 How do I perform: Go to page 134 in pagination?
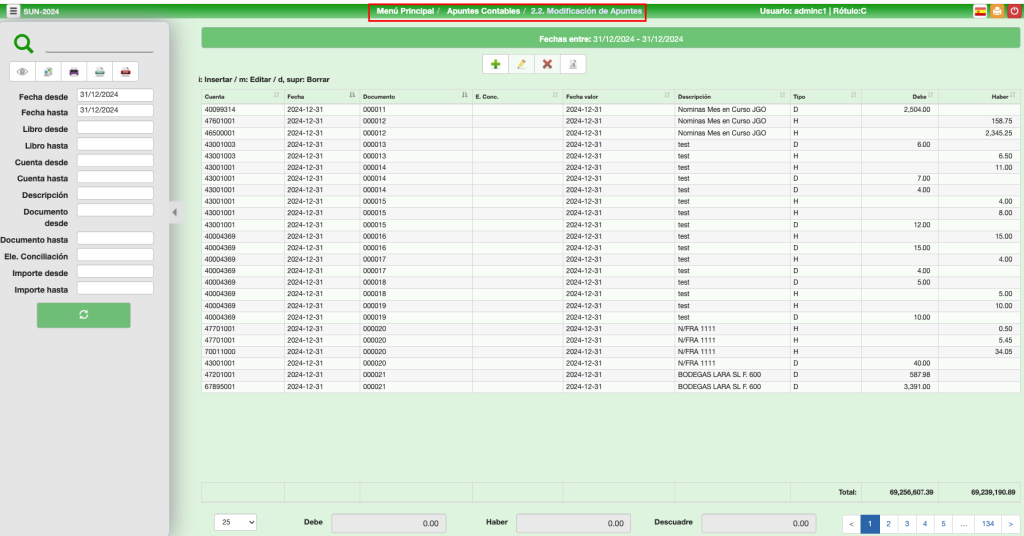coord(988,522)
